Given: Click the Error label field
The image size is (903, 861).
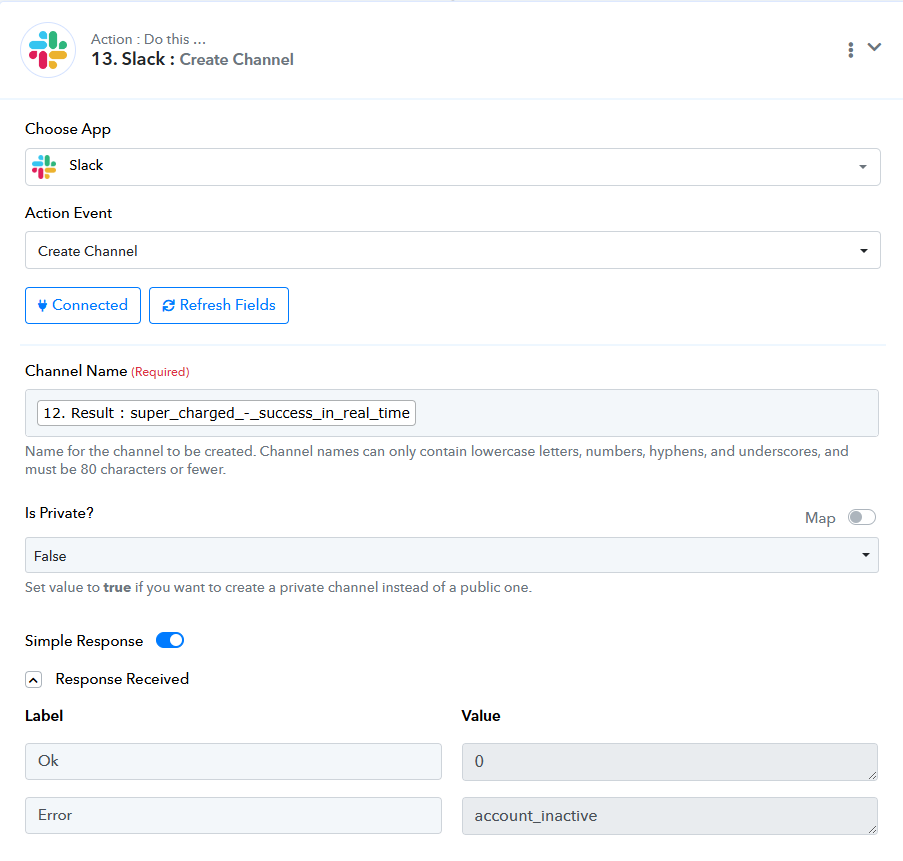Looking at the screenshot, I should click(233, 816).
